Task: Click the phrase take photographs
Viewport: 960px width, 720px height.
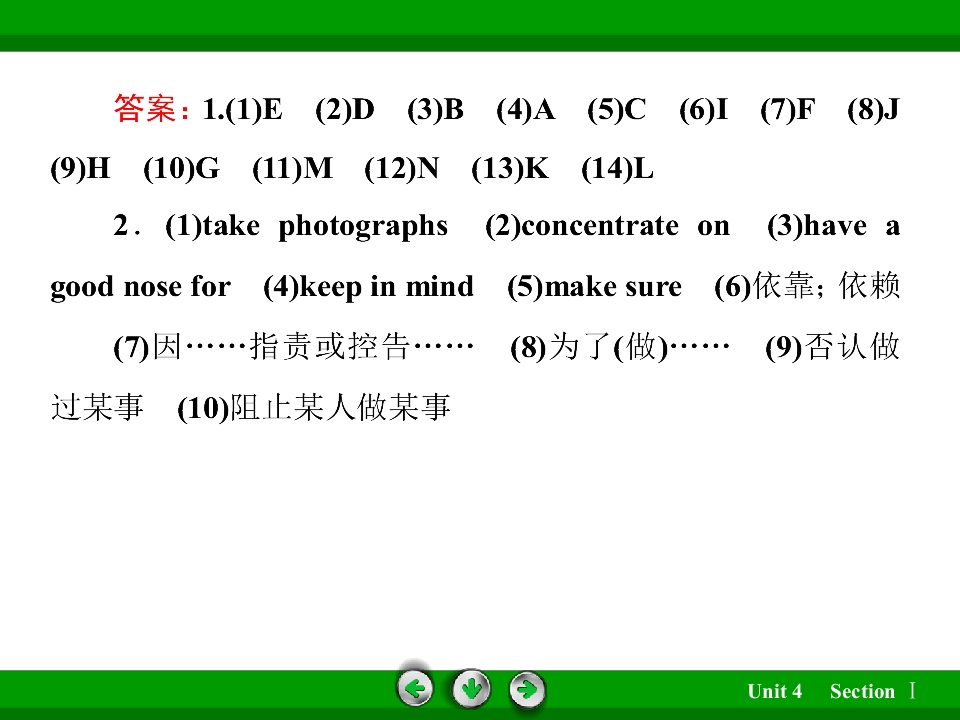Action: point(324,227)
